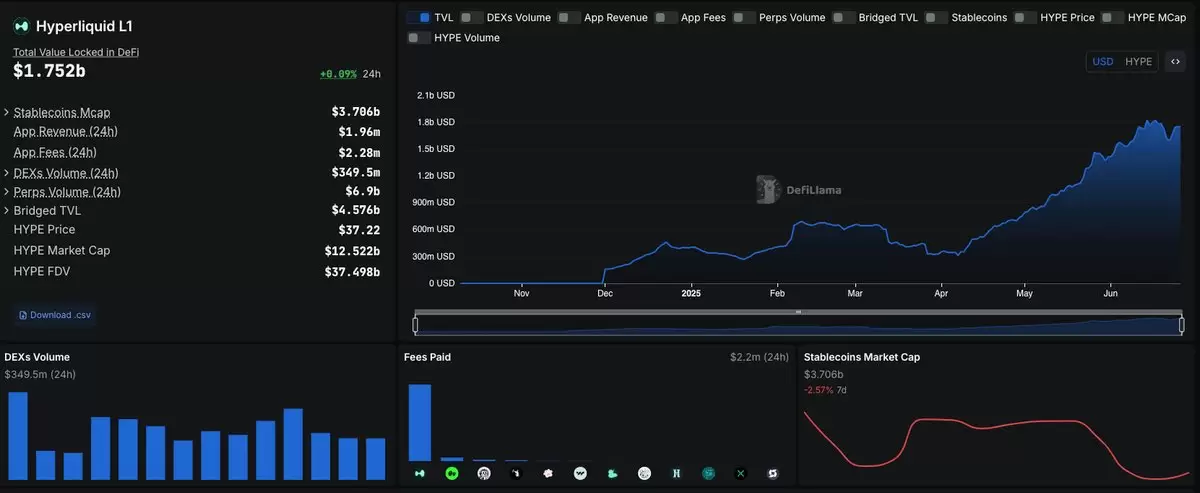Turn on the Perps Volume toggle

tap(744, 17)
